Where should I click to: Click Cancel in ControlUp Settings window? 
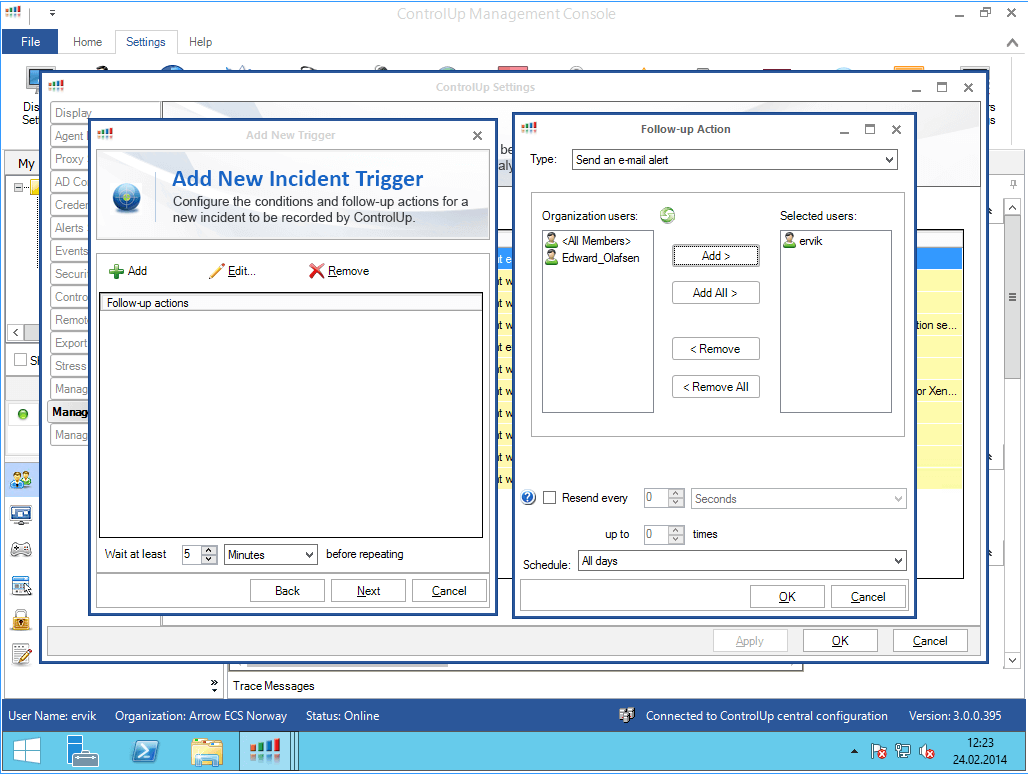pos(930,641)
